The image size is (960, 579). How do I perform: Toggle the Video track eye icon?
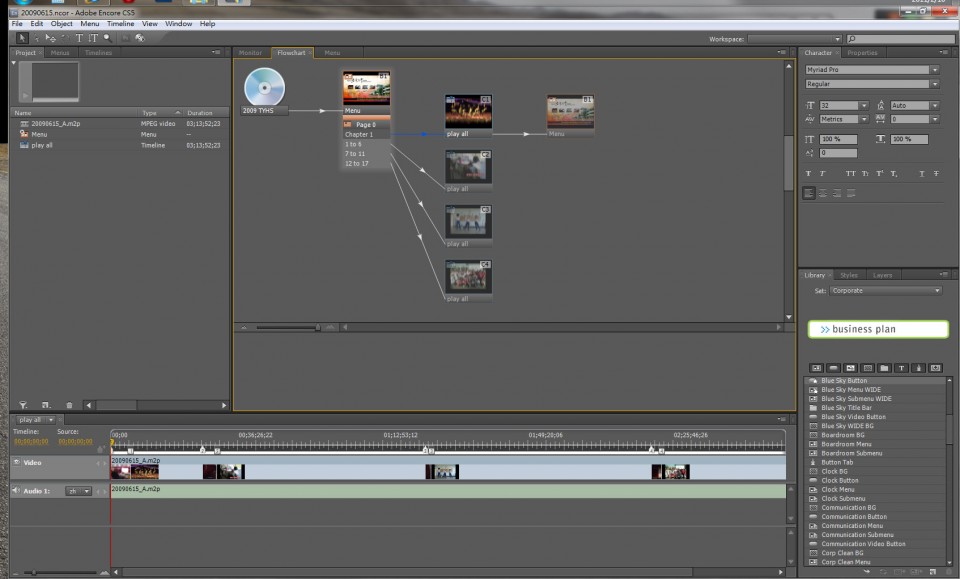[x=16, y=462]
